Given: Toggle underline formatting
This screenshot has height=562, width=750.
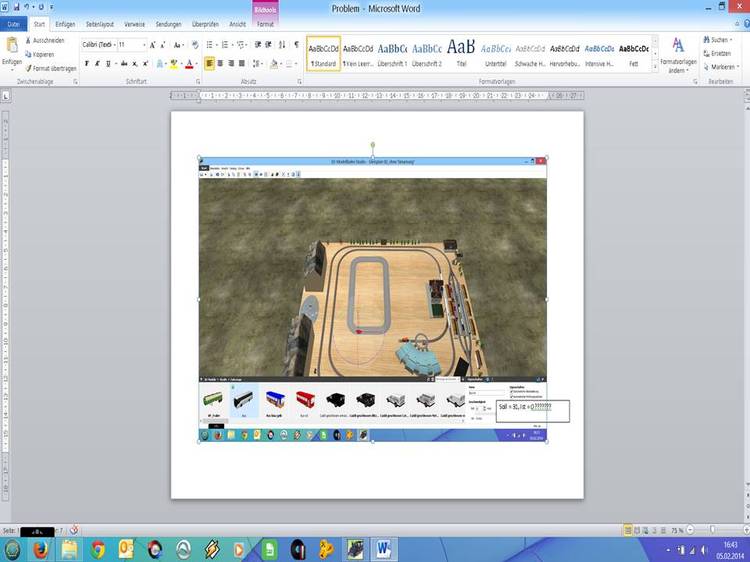Looking at the screenshot, I should pyautogui.click(x=108, y=63).
